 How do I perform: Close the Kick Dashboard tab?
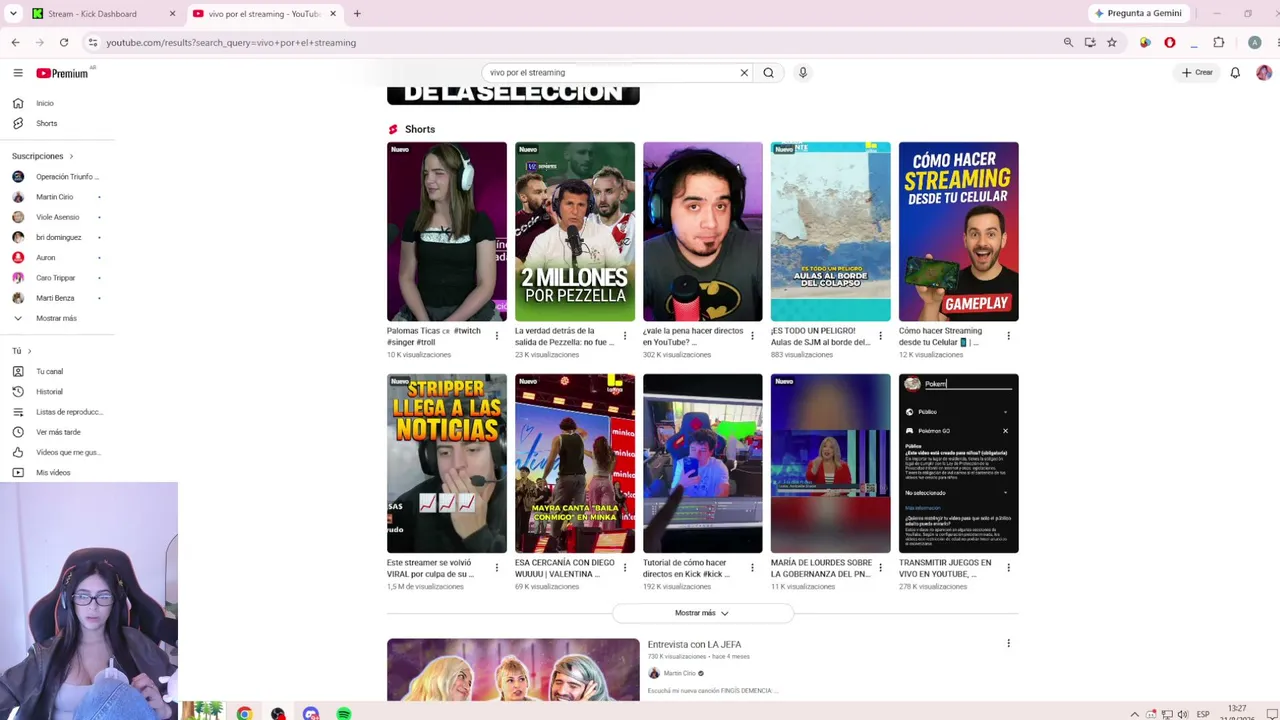172,14
